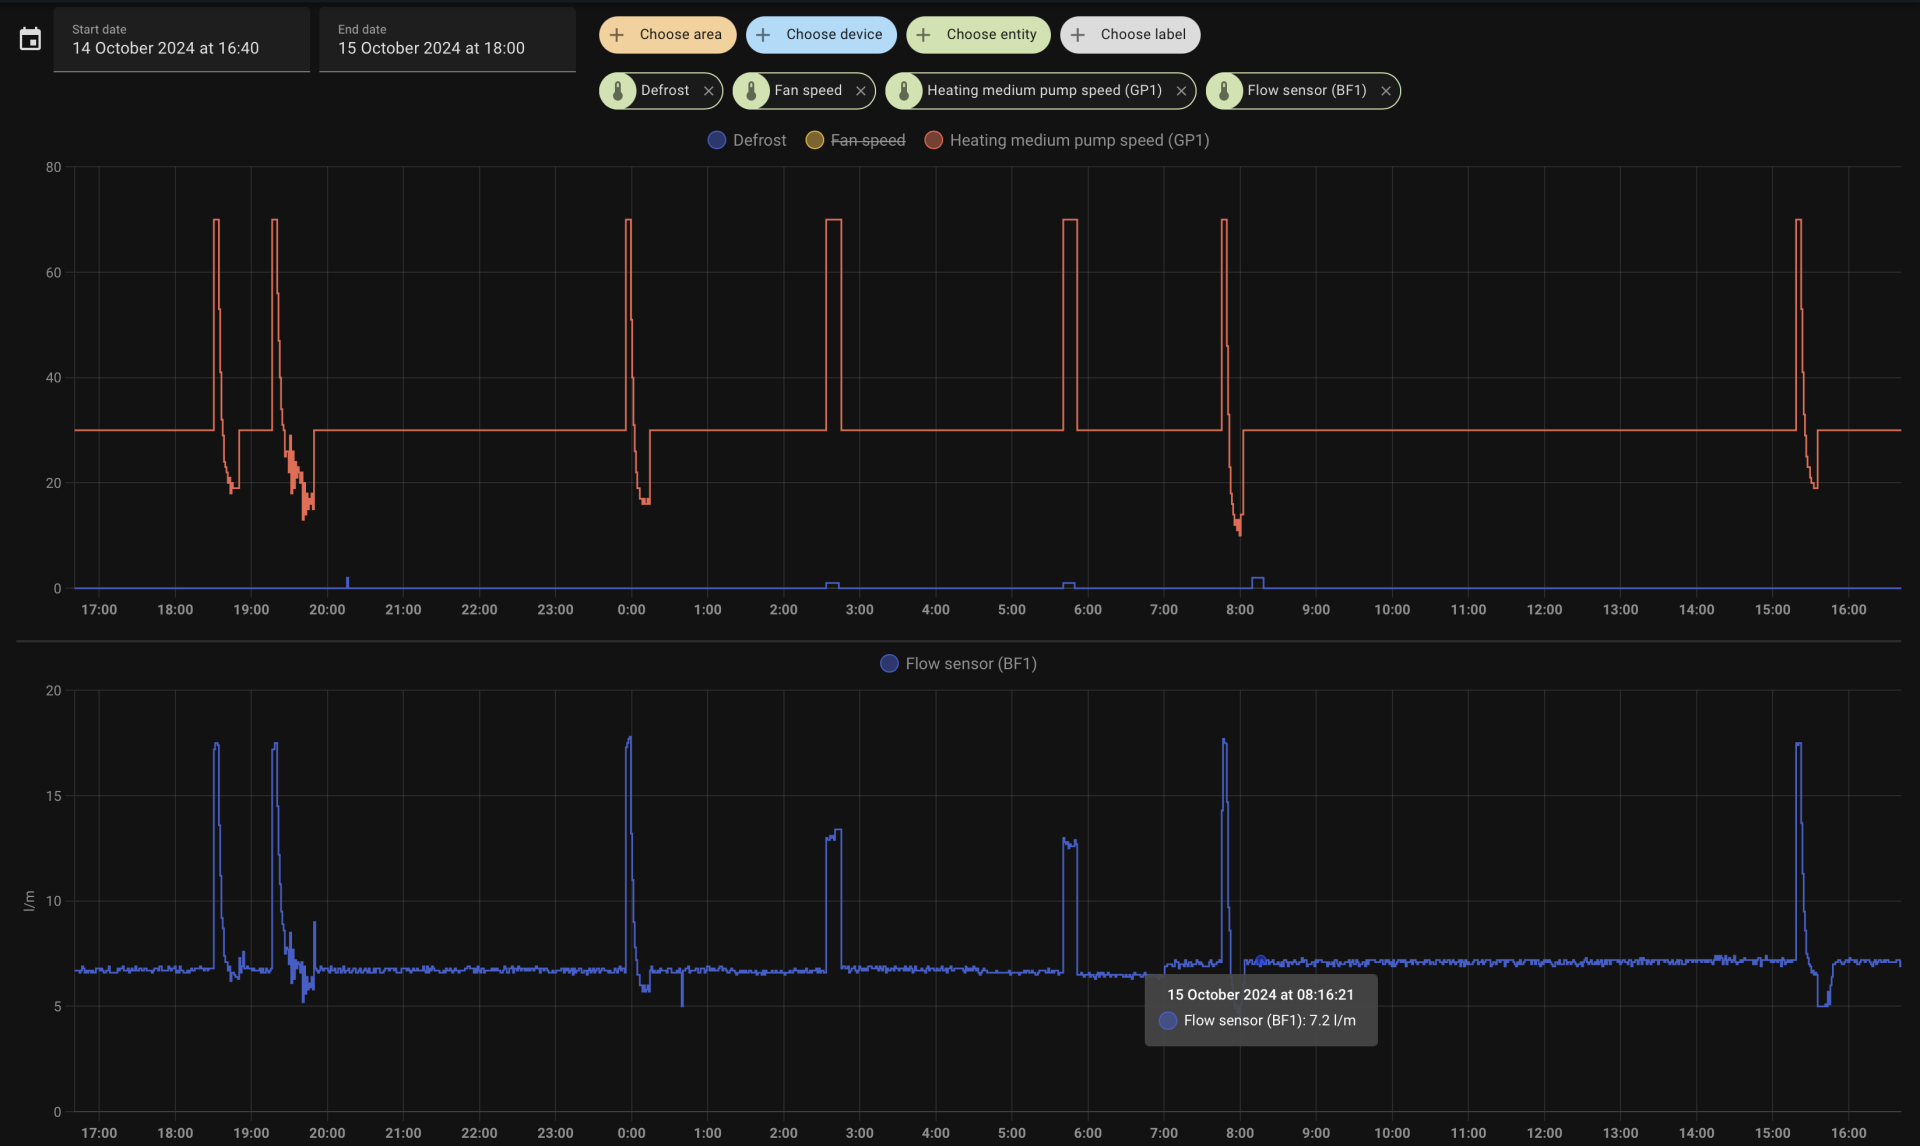Toggle Heating medium pump speed legend item
Viewport: 1920px width, 1146px height.
click(x=1078, y=140)
